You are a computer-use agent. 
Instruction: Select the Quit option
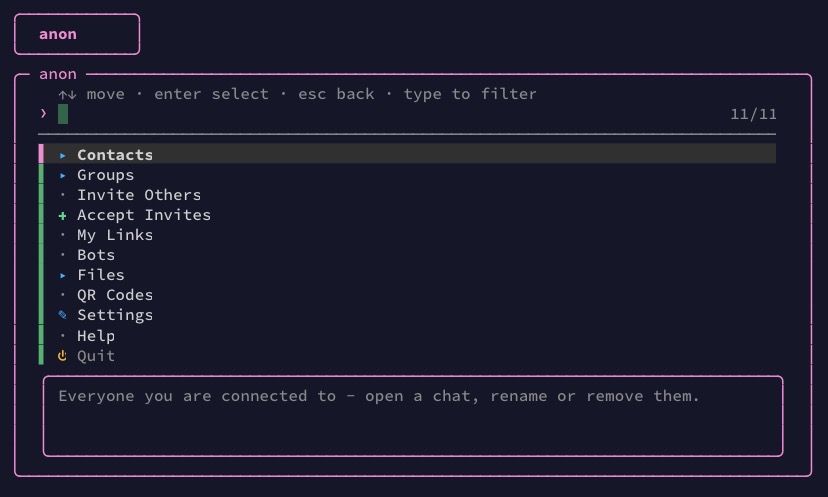point(407,355)
